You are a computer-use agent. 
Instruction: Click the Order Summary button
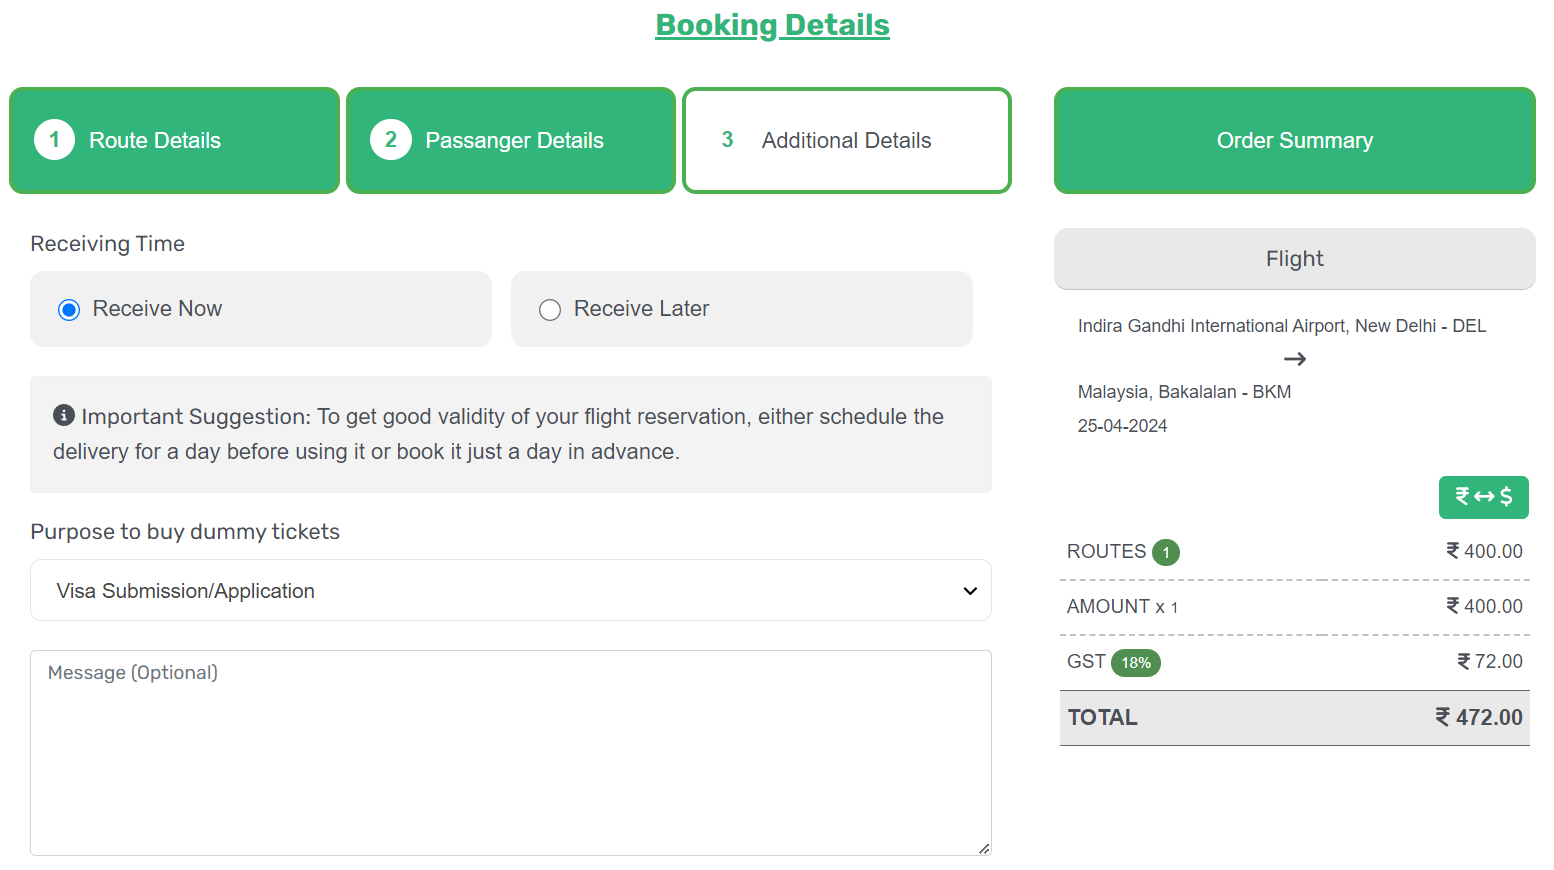1295,140
